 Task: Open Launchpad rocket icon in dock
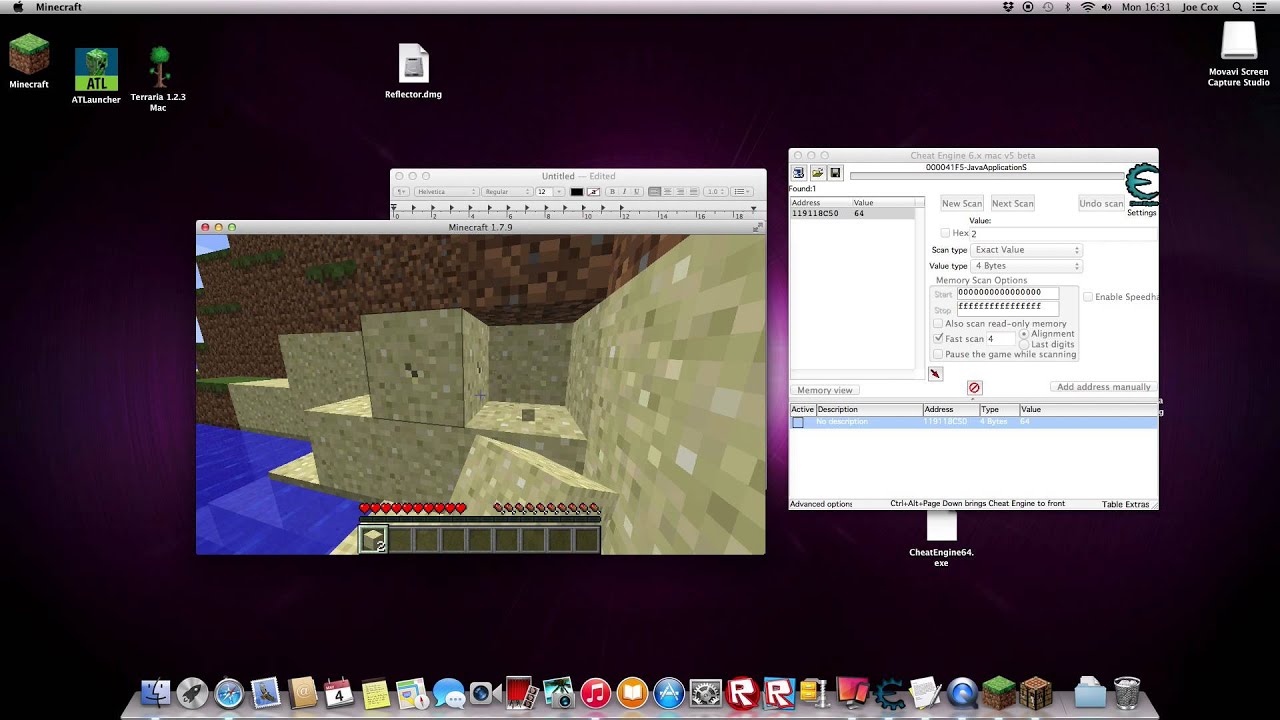(x=192, y=693)
